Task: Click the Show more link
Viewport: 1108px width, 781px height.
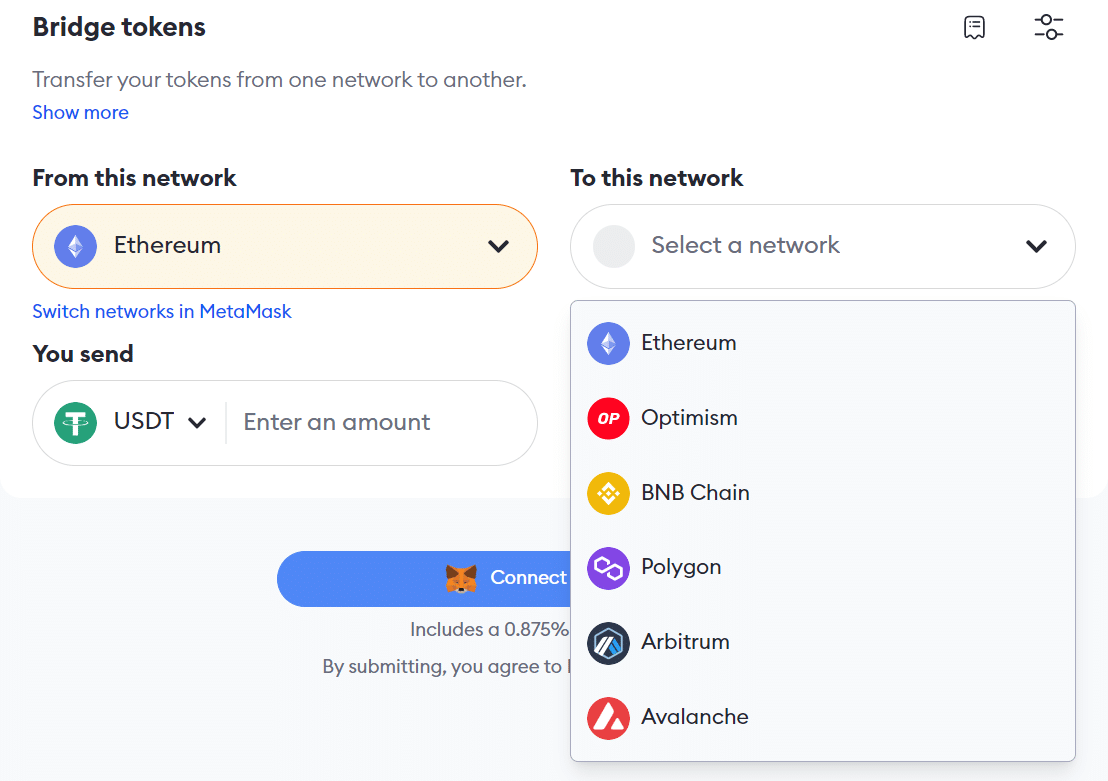Action: click(x=81, y=112)
